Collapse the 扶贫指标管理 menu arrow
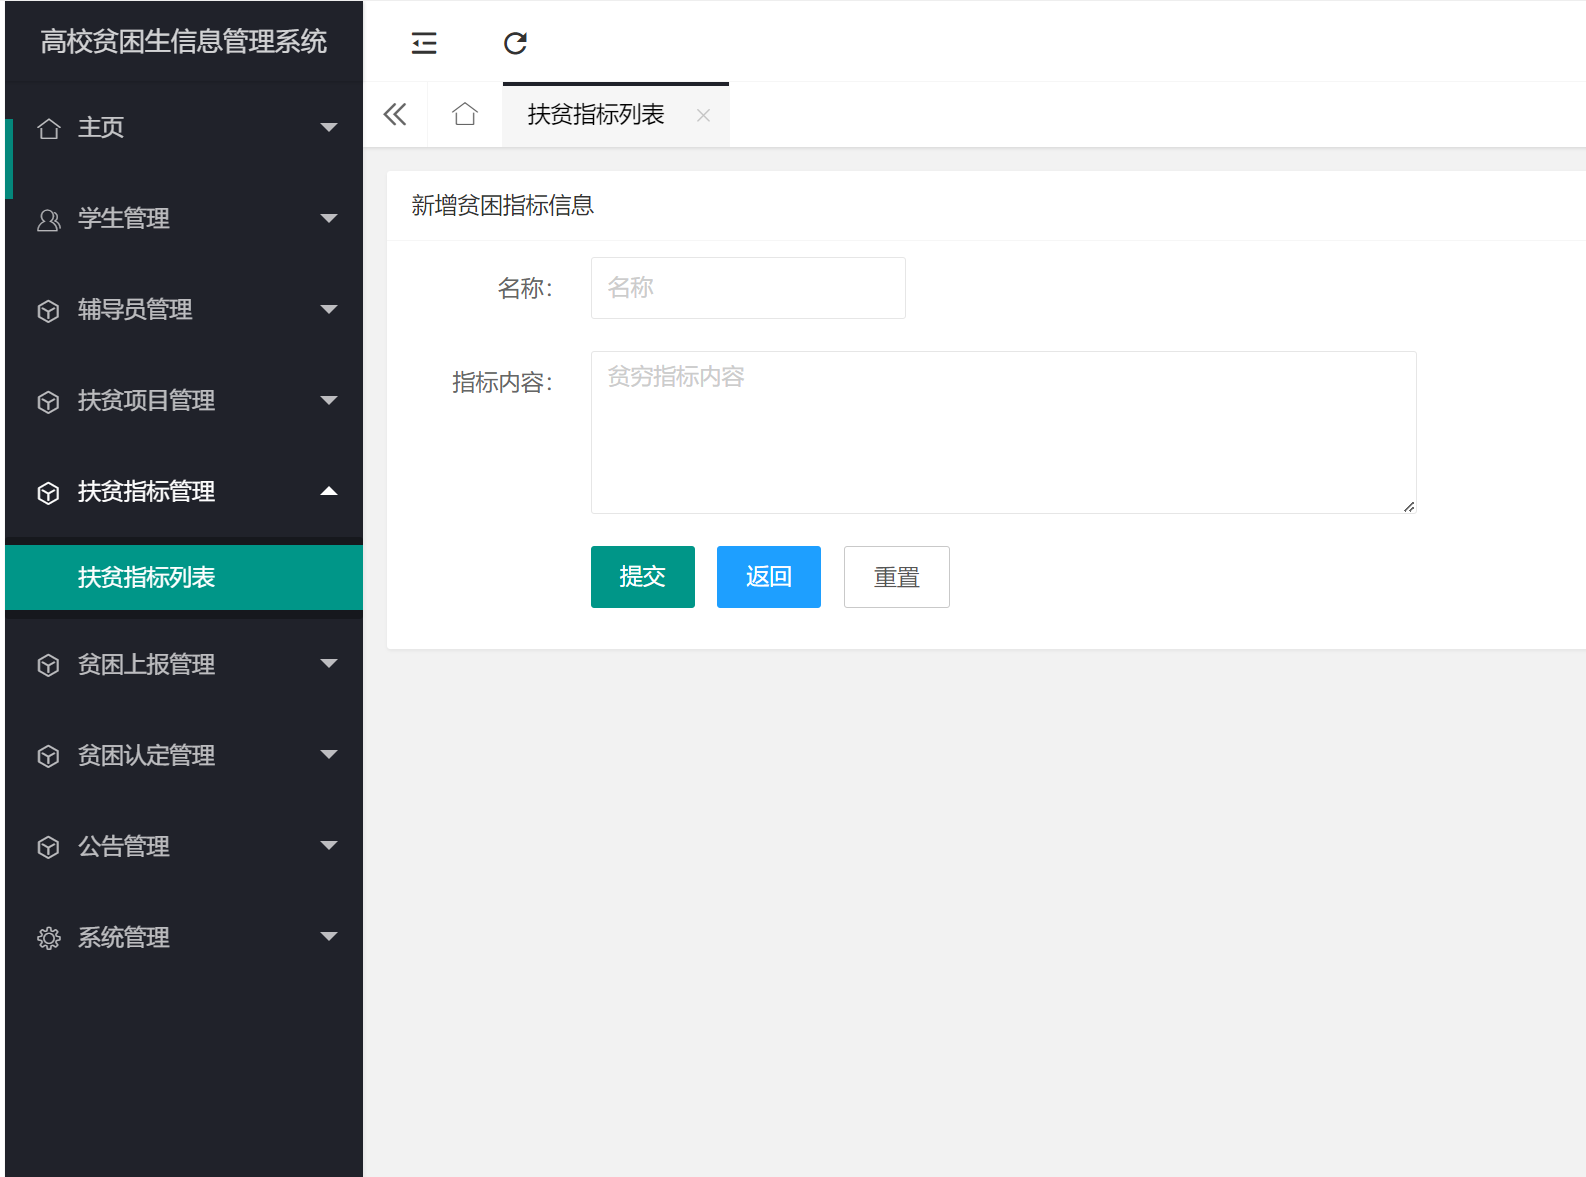Viewport: 1586px width, 1177px height. (329, 491)
